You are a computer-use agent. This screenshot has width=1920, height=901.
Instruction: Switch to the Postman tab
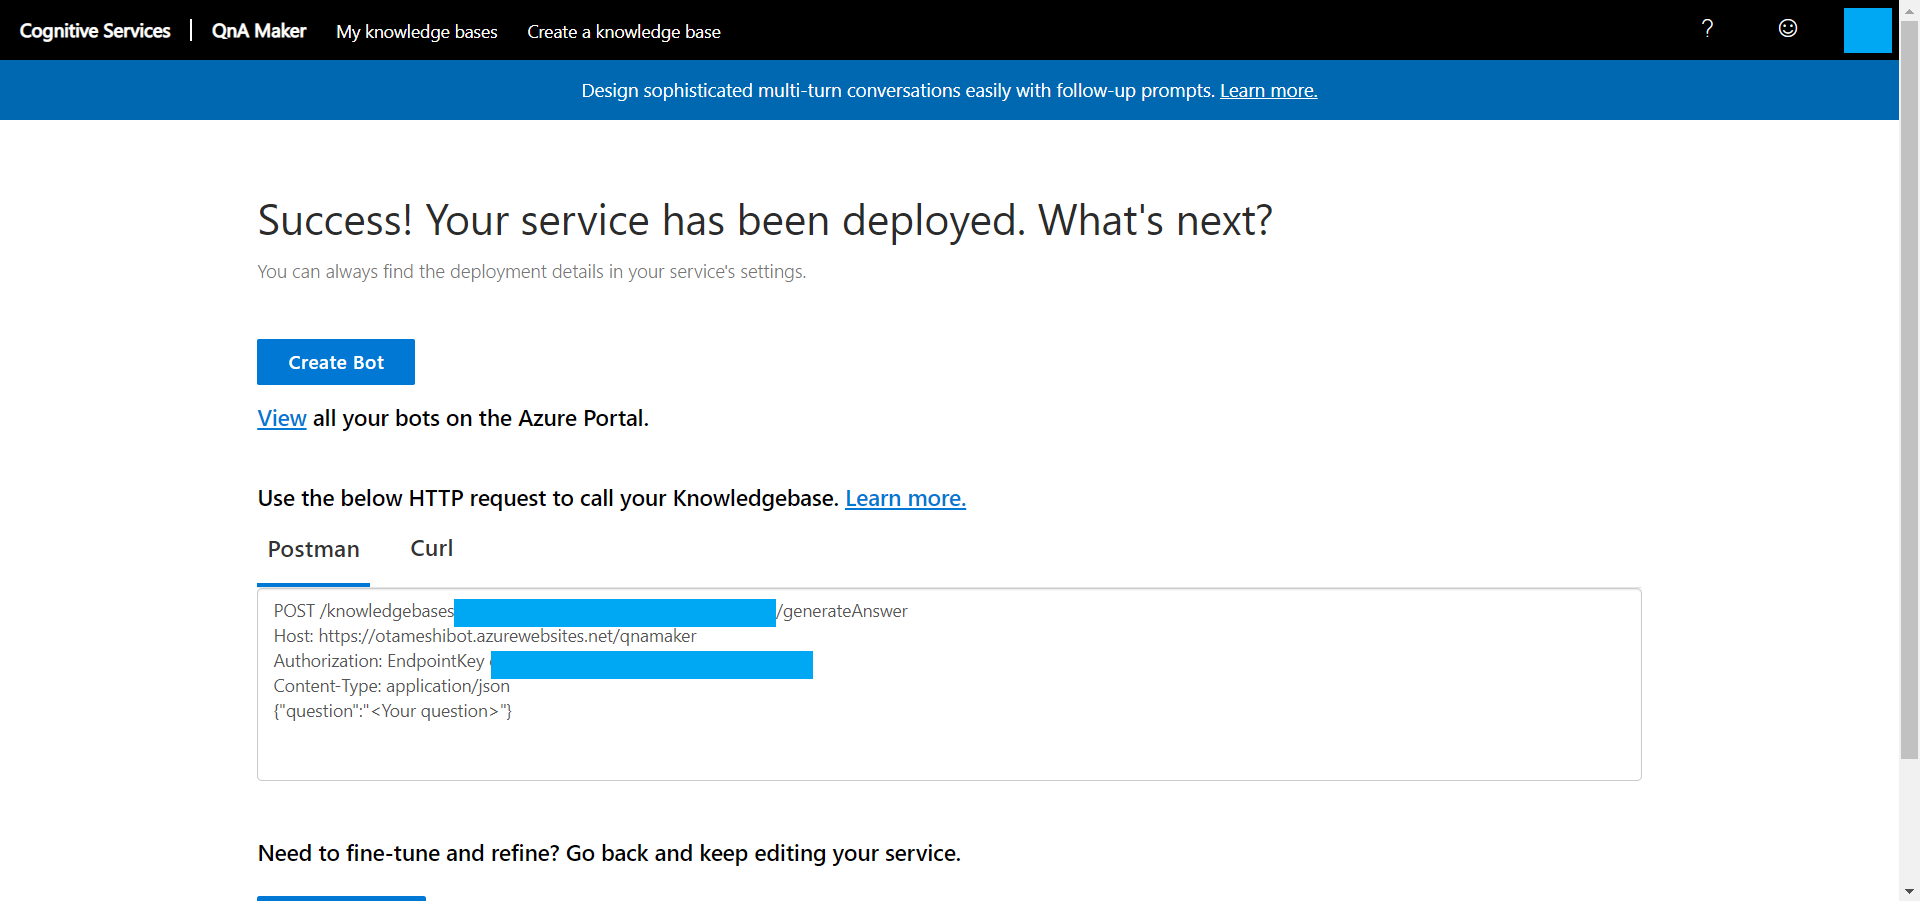click(313, 550)
